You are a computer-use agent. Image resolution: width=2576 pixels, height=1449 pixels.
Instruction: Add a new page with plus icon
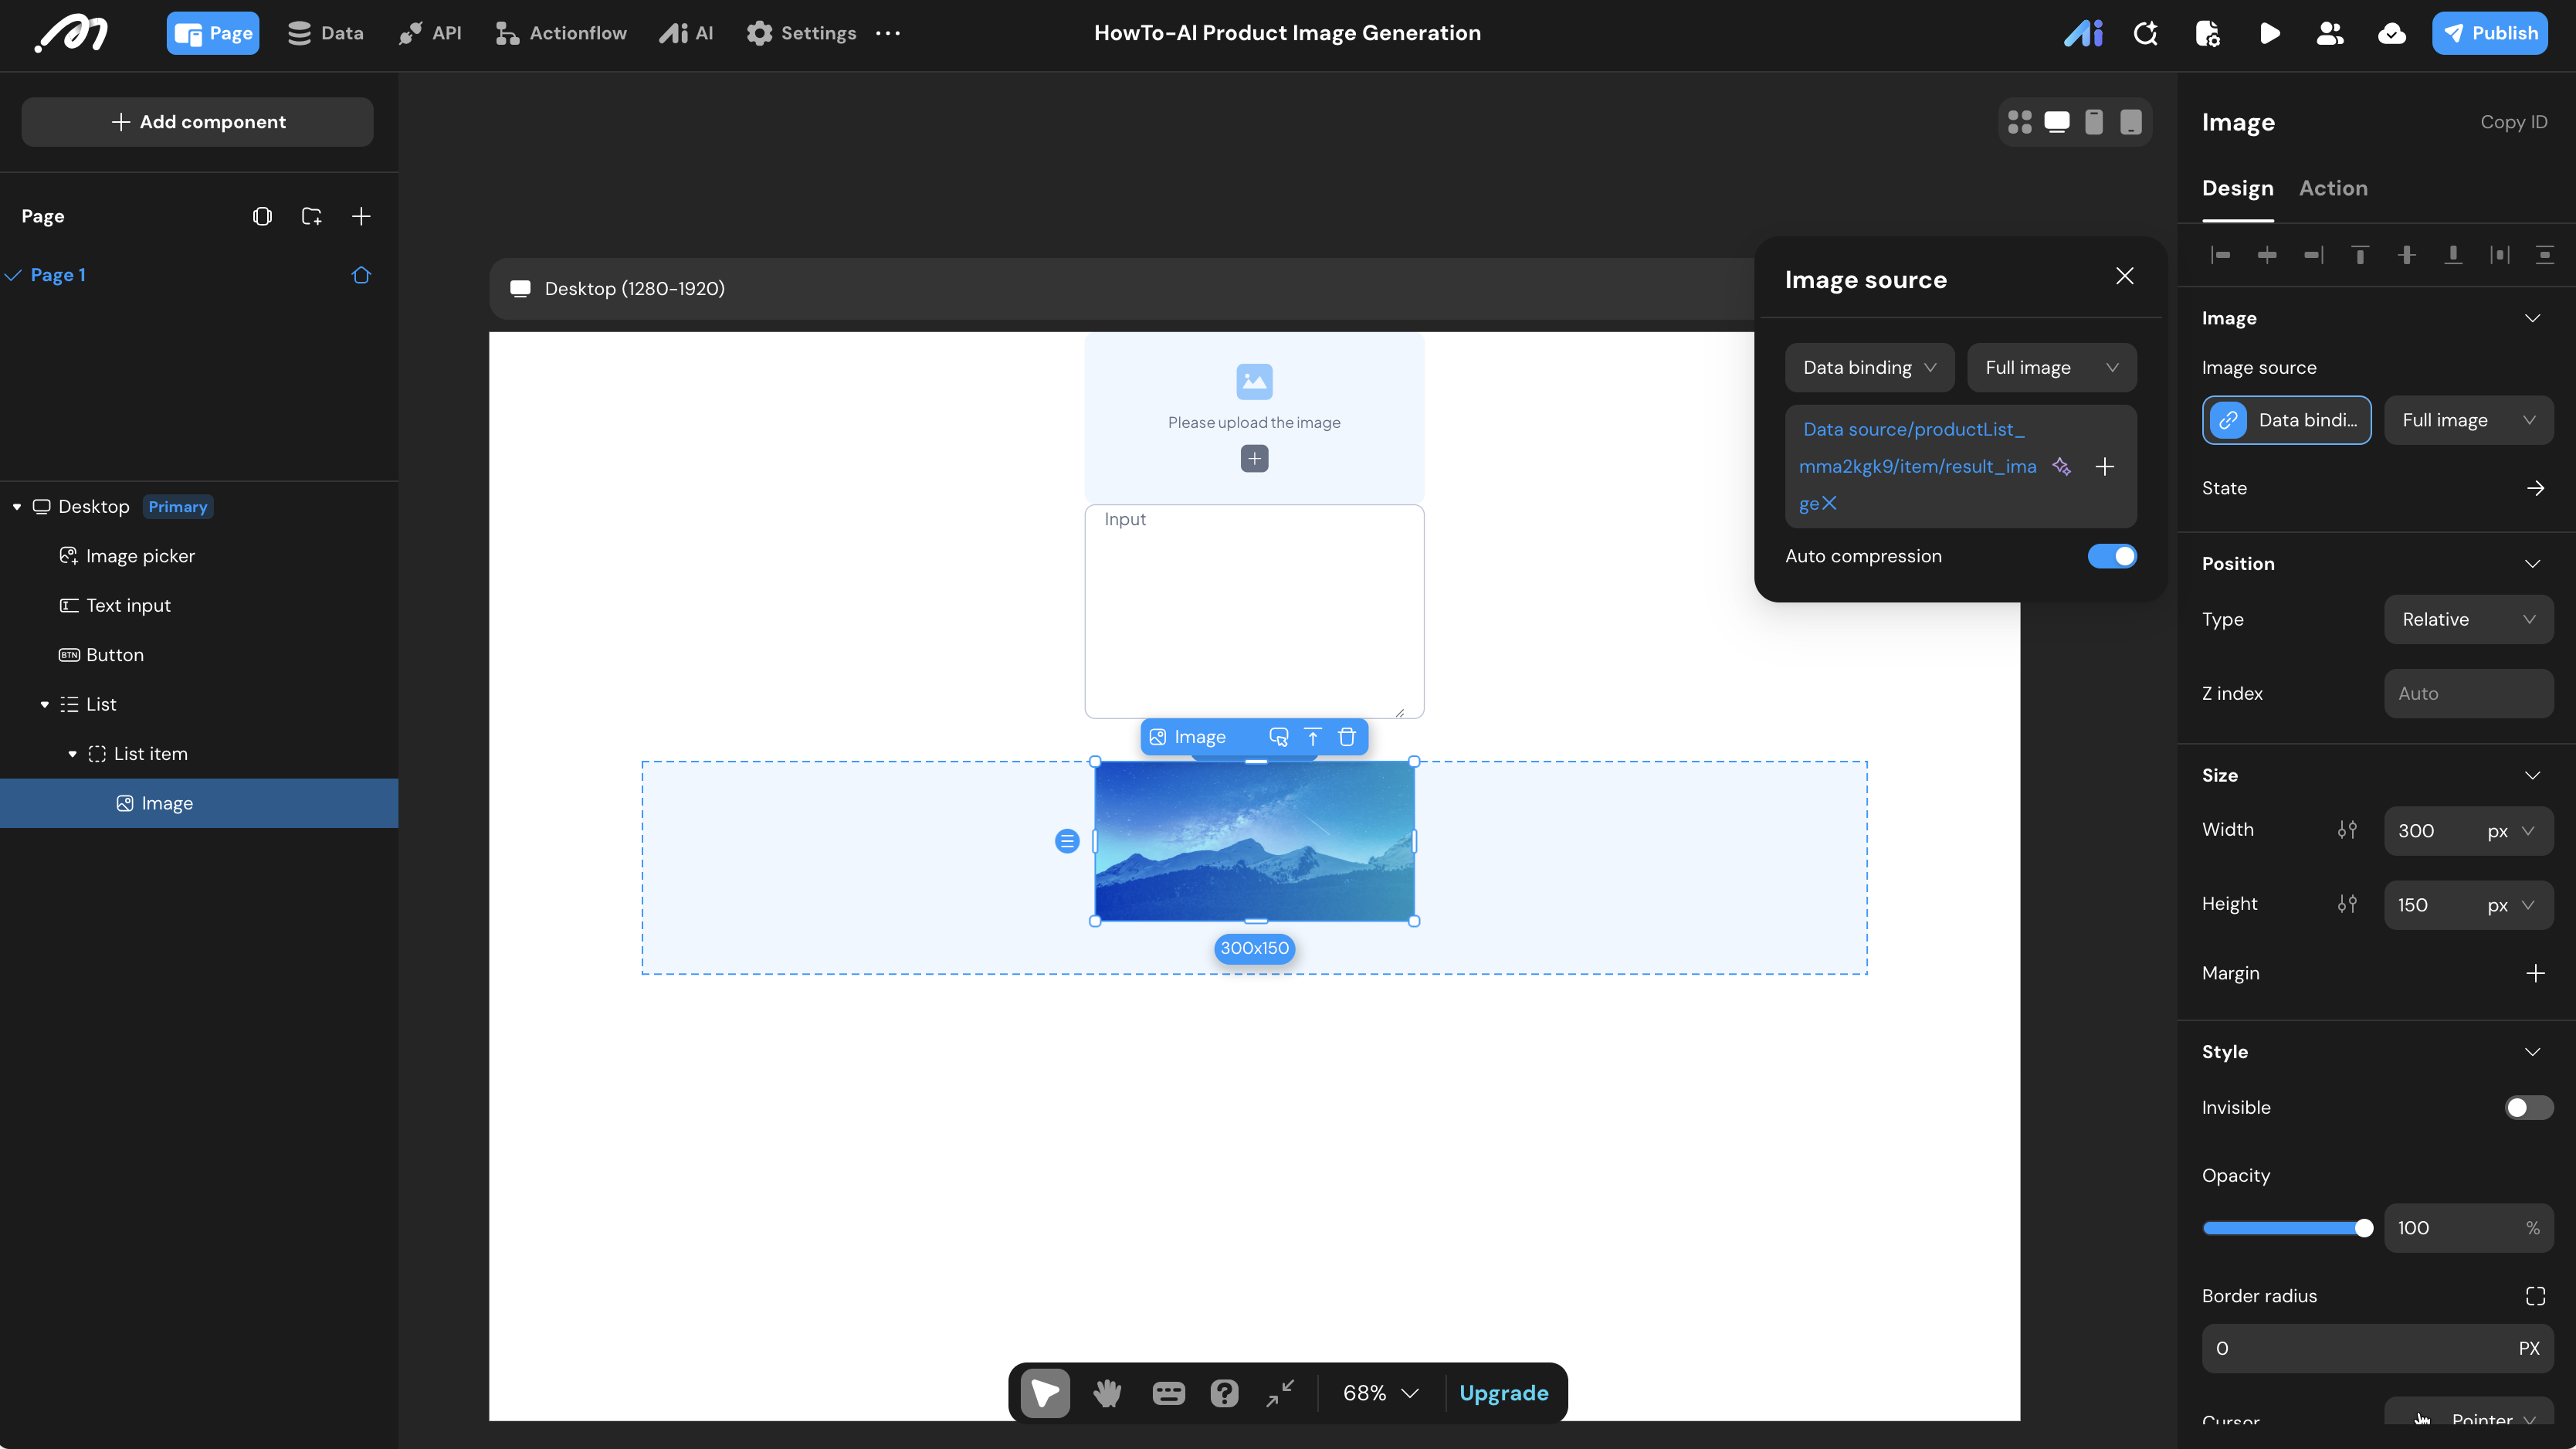[x=361, y=216]
